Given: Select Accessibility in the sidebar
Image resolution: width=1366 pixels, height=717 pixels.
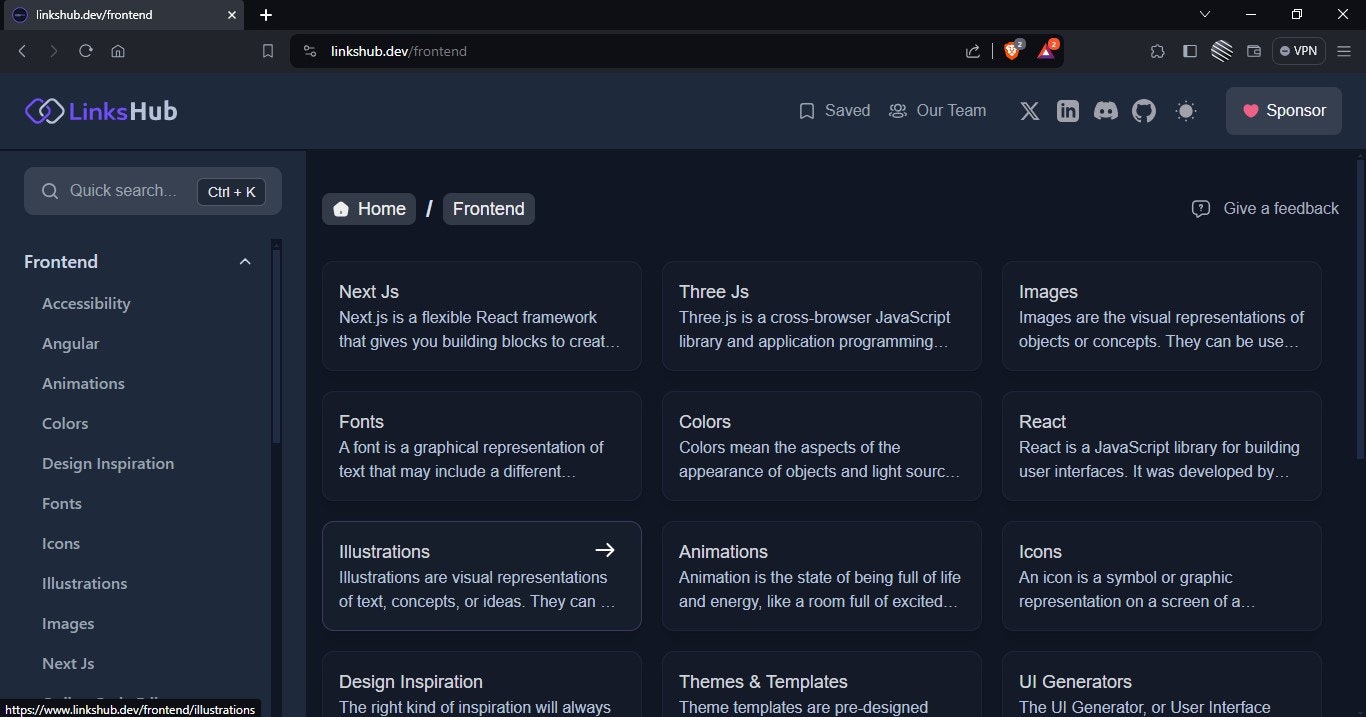Looking at the screenshot, I should point(86,303).
